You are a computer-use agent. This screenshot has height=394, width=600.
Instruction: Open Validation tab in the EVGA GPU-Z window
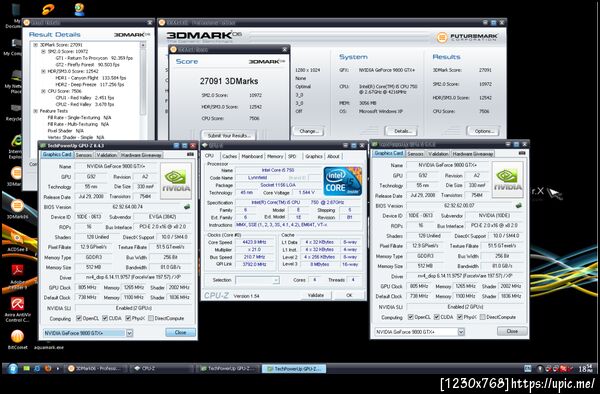(x=106, y=155)
